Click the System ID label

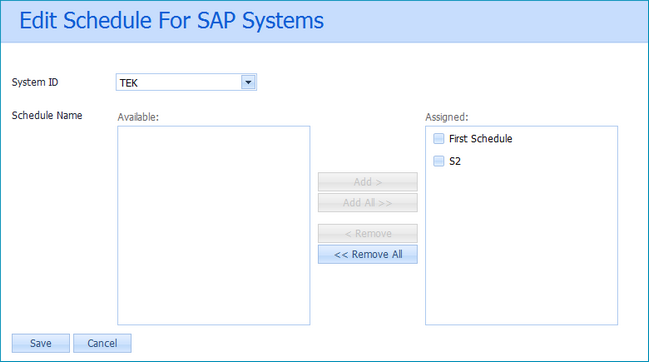click(35, 82)
